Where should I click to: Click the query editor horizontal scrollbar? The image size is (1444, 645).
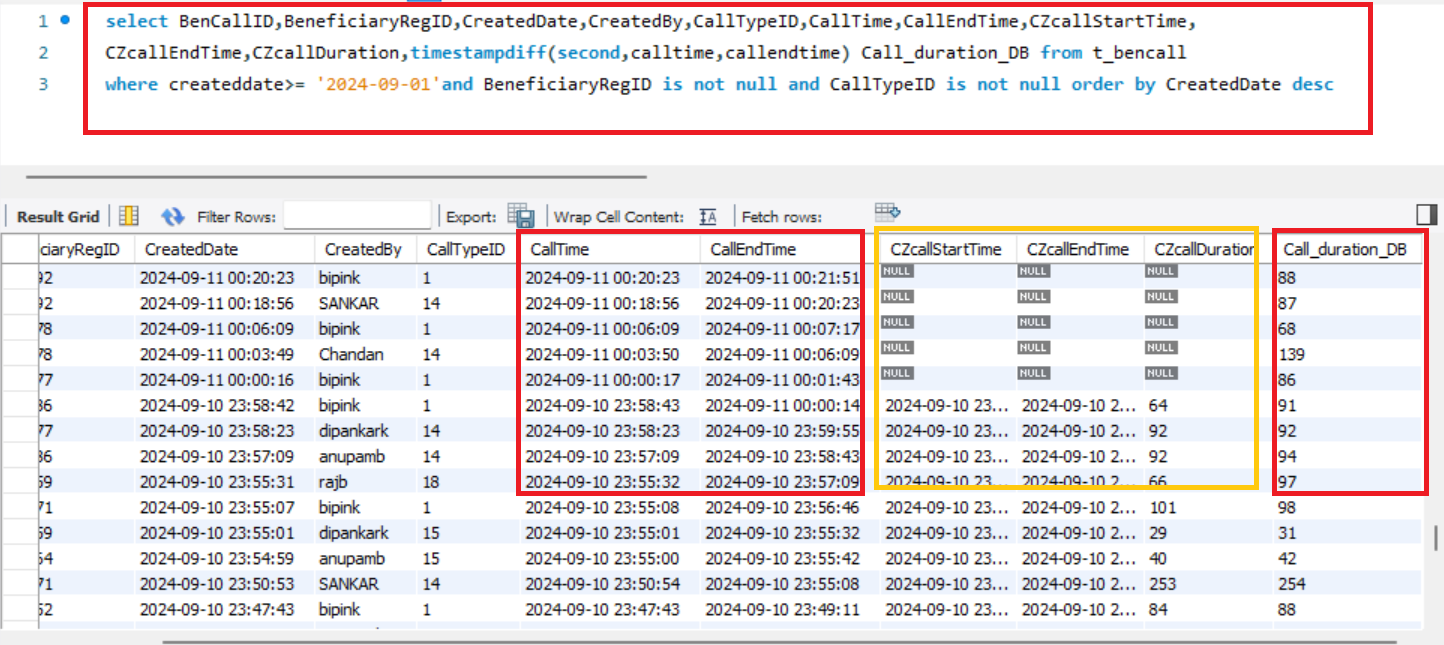(336, 178)
